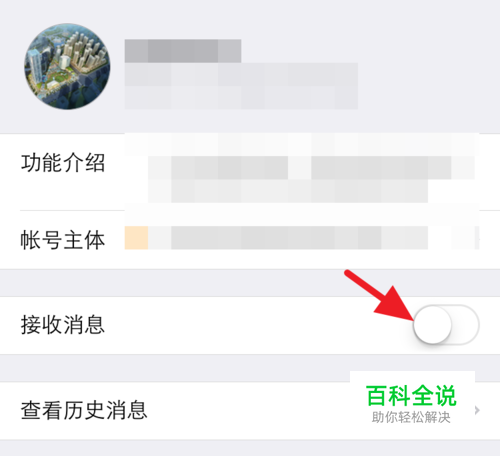The height and width of the screenshot is (456, 500).
Task: Select the 帐号主体 label text
Action: point(63,240)
